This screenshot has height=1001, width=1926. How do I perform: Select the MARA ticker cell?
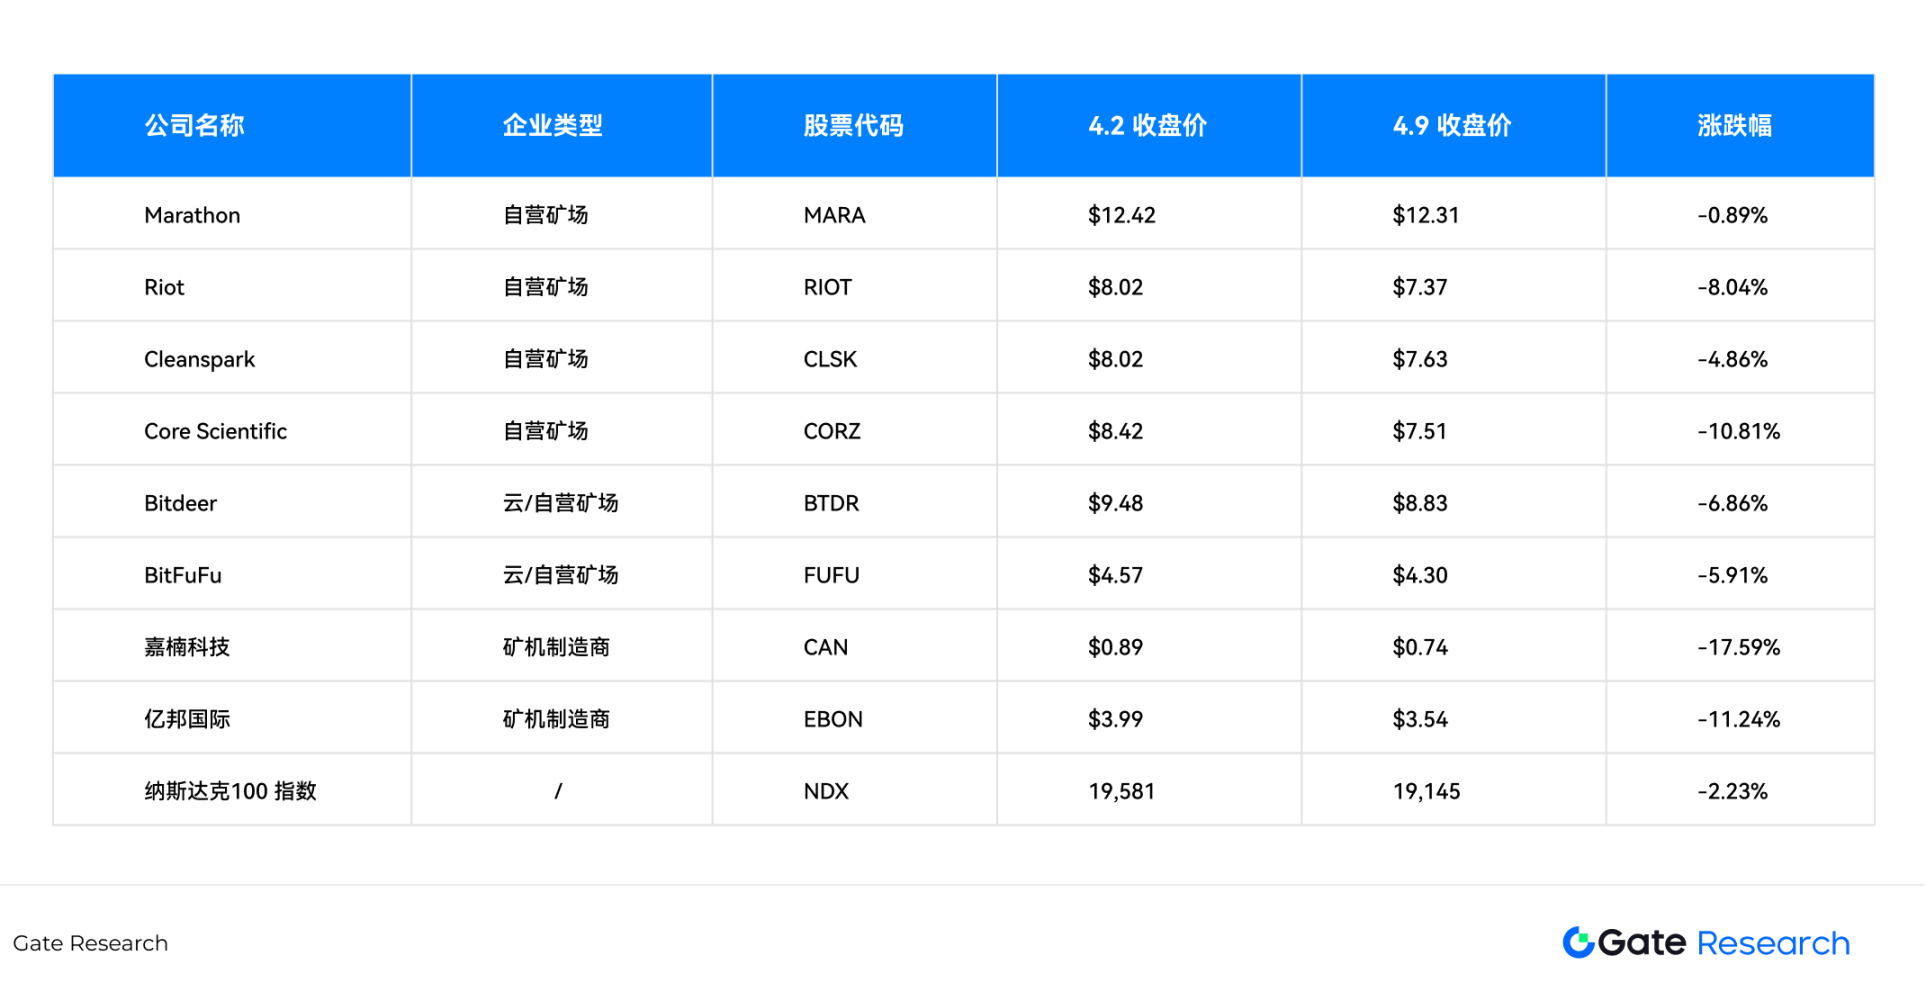click(834, 214)
